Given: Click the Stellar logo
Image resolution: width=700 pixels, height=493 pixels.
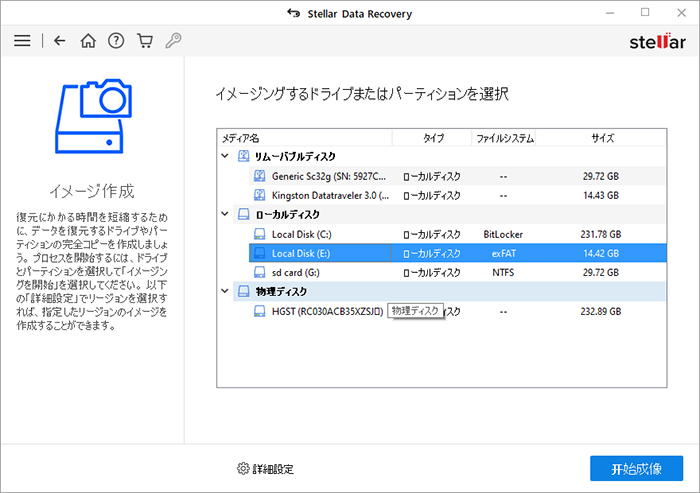Looking at the screenshot, I should pos(655,41).
